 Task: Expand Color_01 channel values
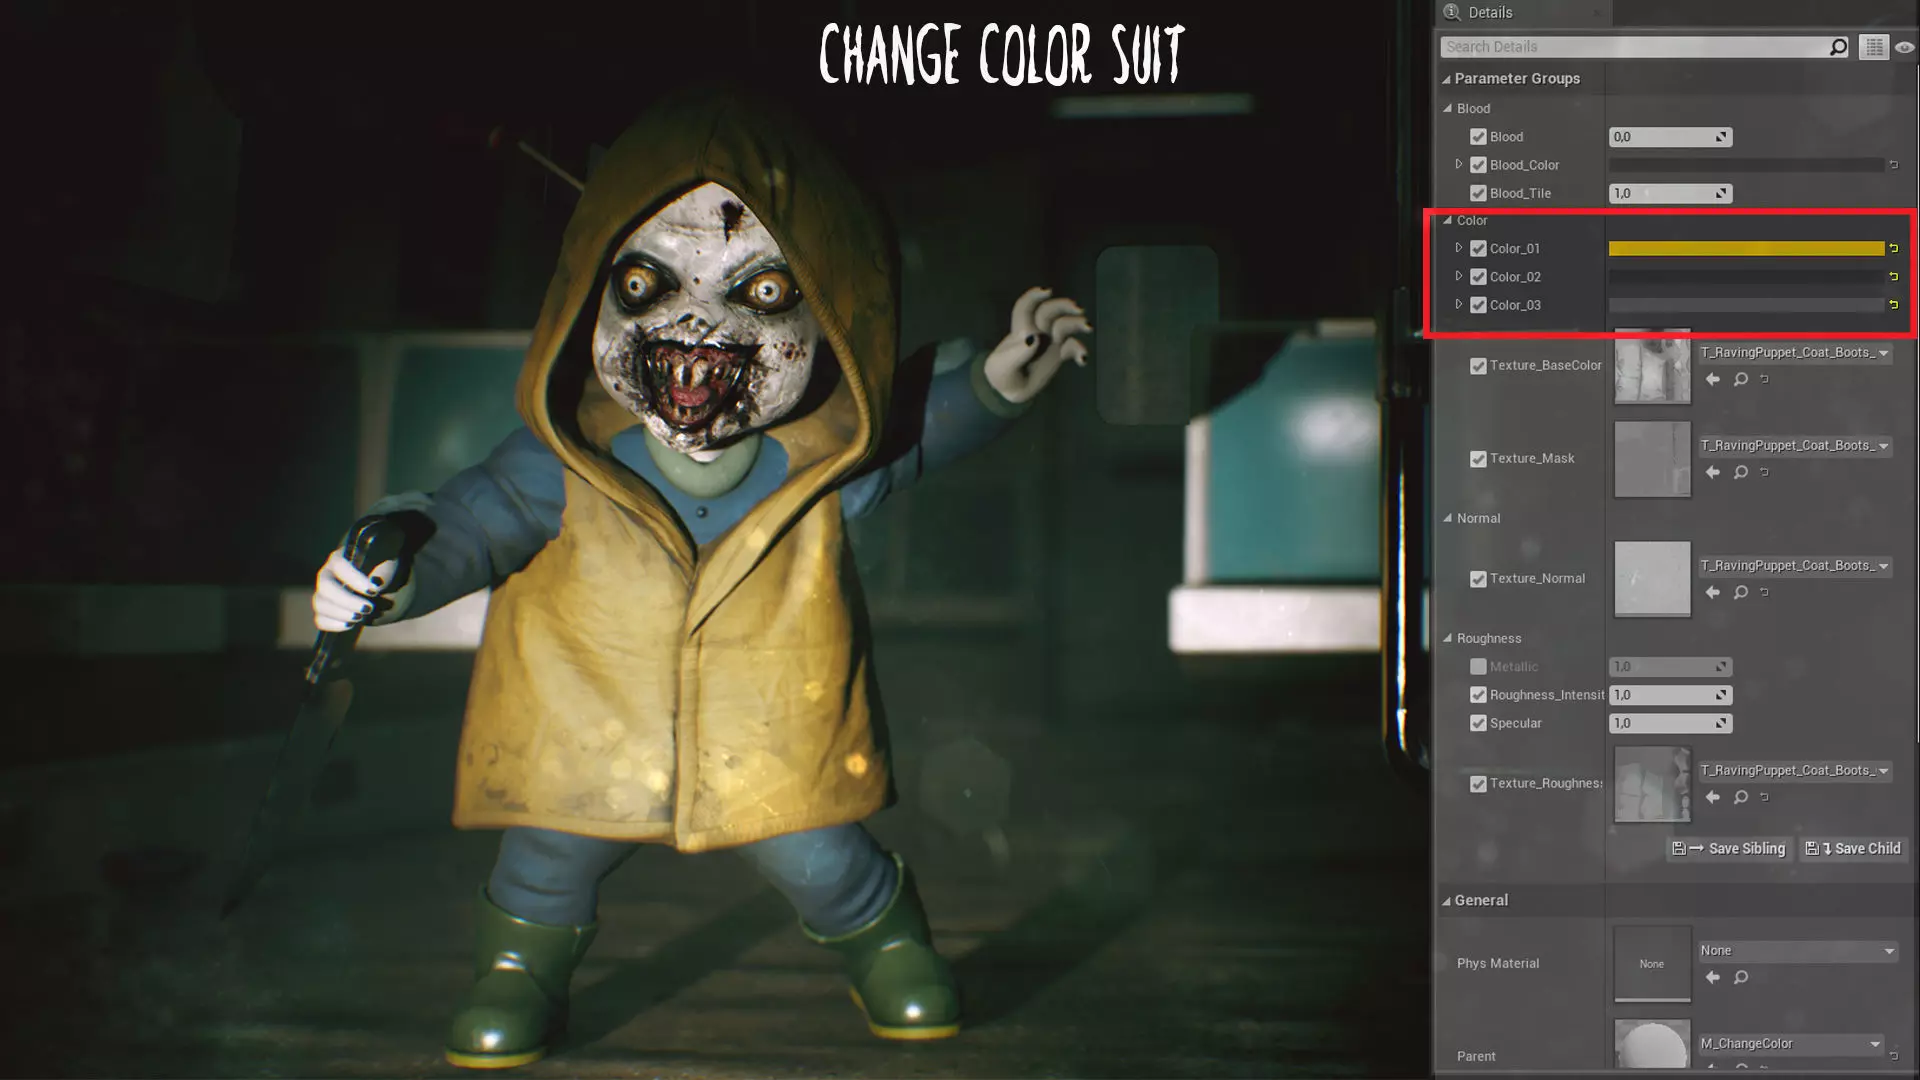point(1459,247)
